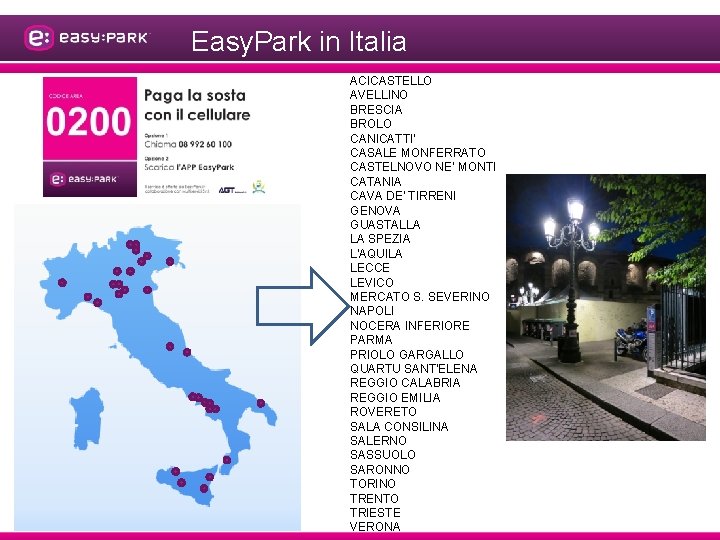Viewport: 720px width, 540px height.
Task: Click ACICASTELLO in the city list
Action: [391, 81]
